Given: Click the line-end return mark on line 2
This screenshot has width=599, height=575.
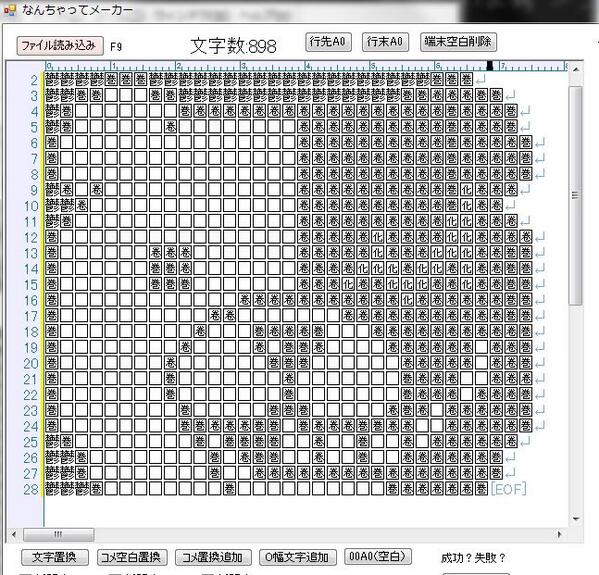Looking at the screenshot, I should tap(481, 80).
